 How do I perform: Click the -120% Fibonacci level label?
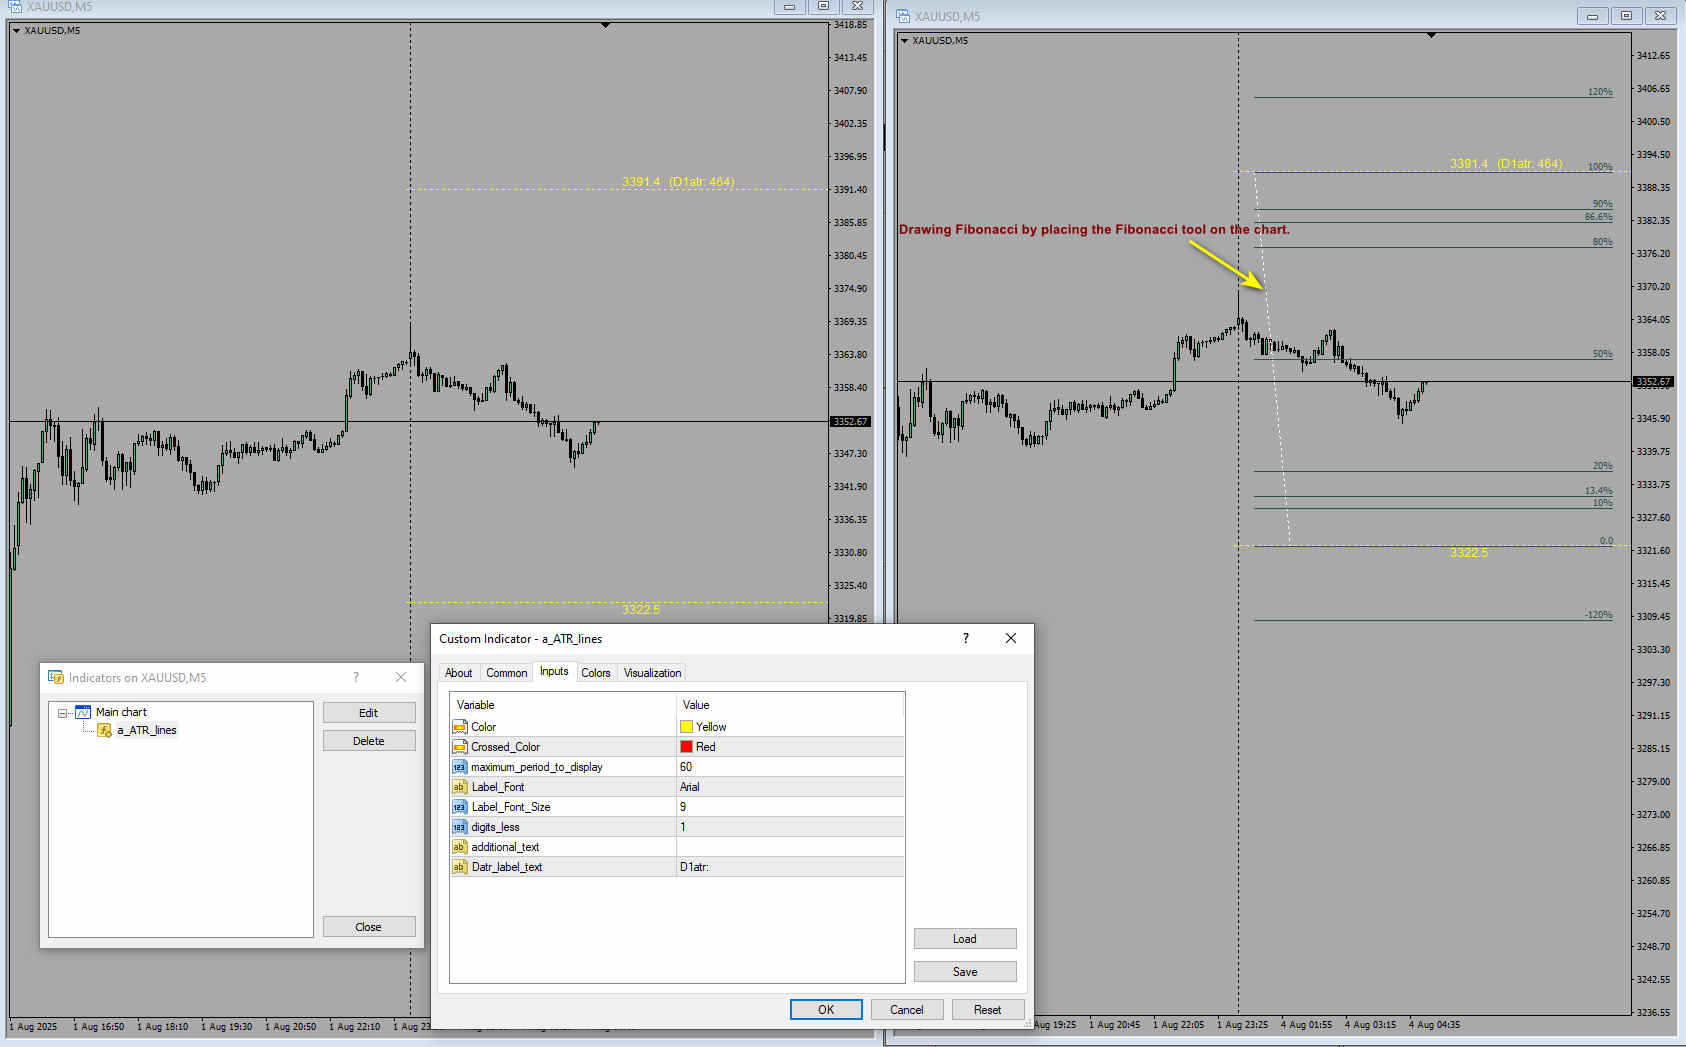coord(1599,615)
